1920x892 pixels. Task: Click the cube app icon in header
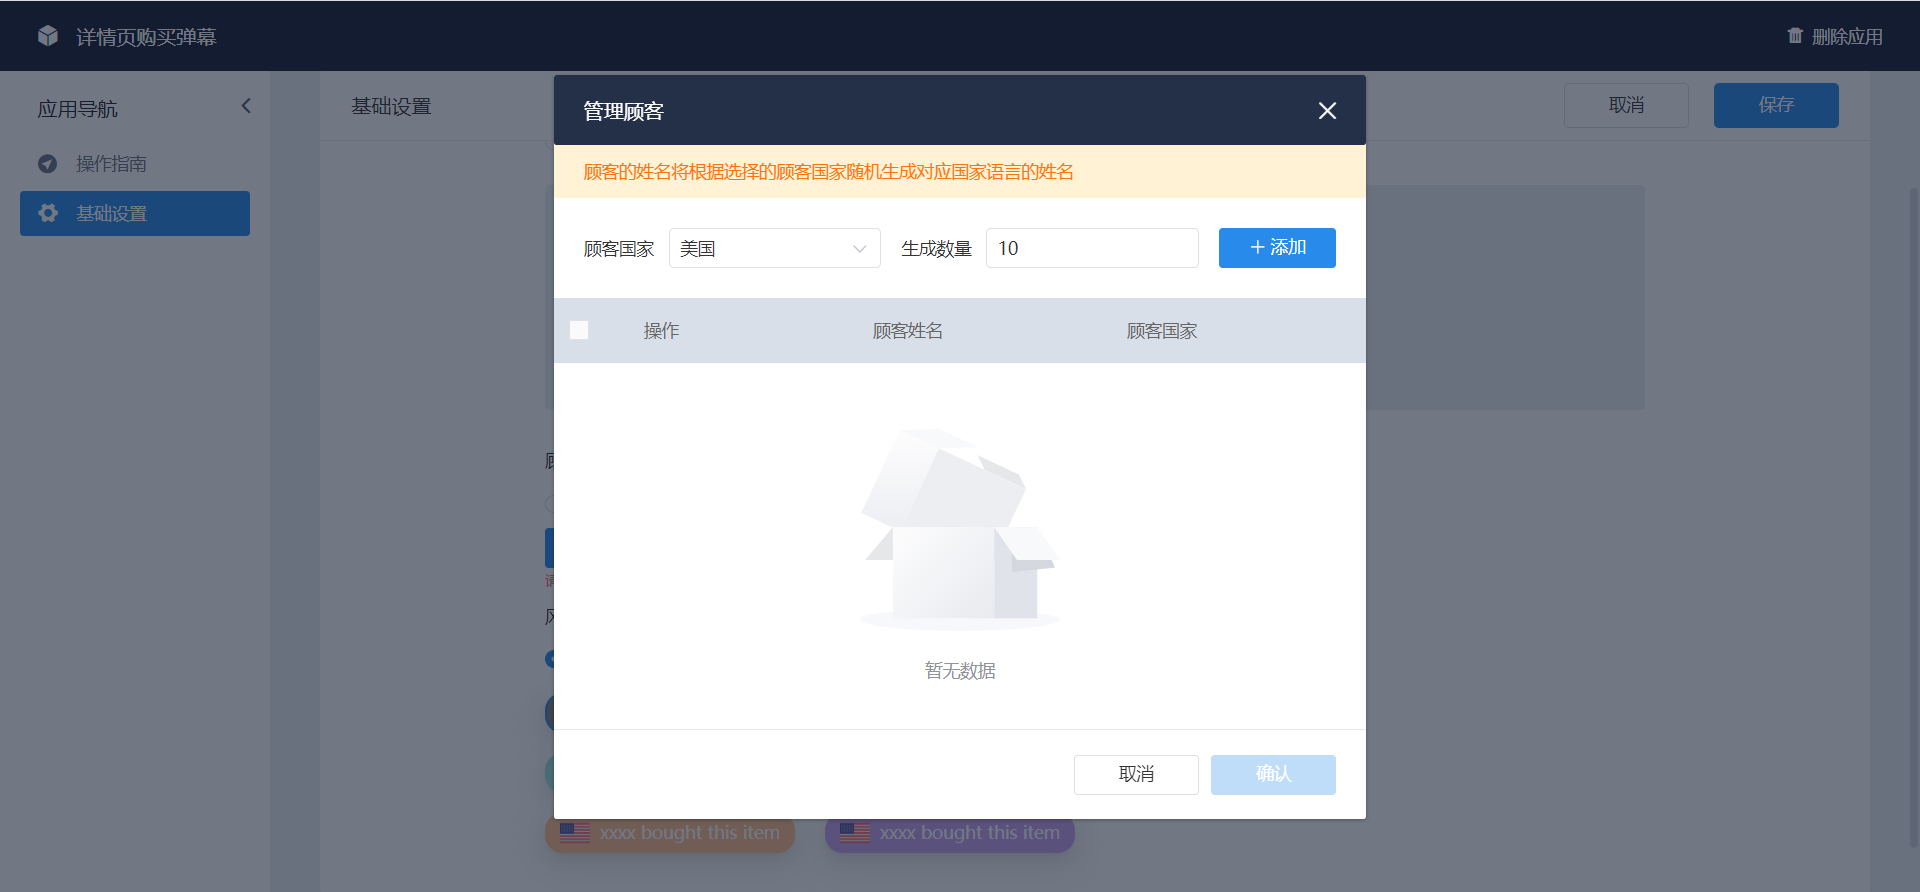pos(48,36)
